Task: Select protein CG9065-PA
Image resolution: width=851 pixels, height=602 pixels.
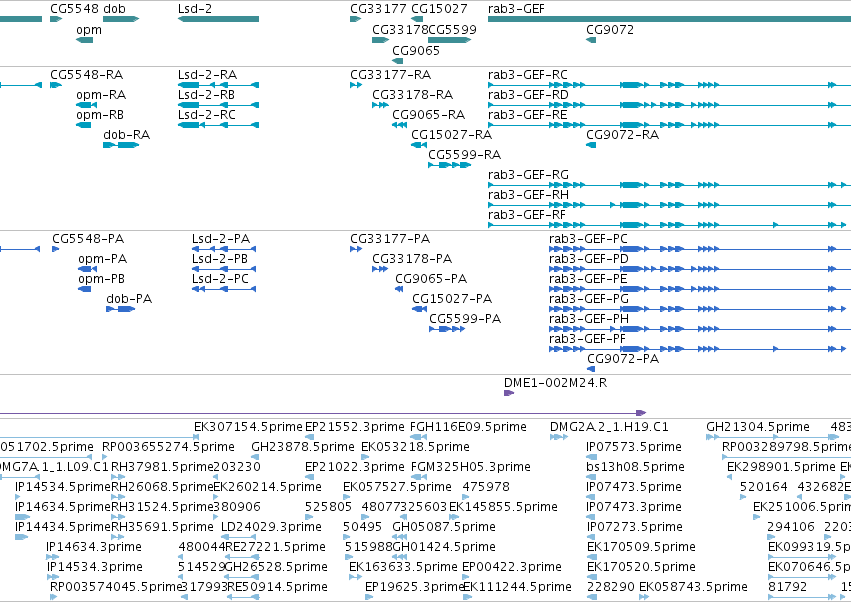Action: pyautogui.click(x=431, y=279)
